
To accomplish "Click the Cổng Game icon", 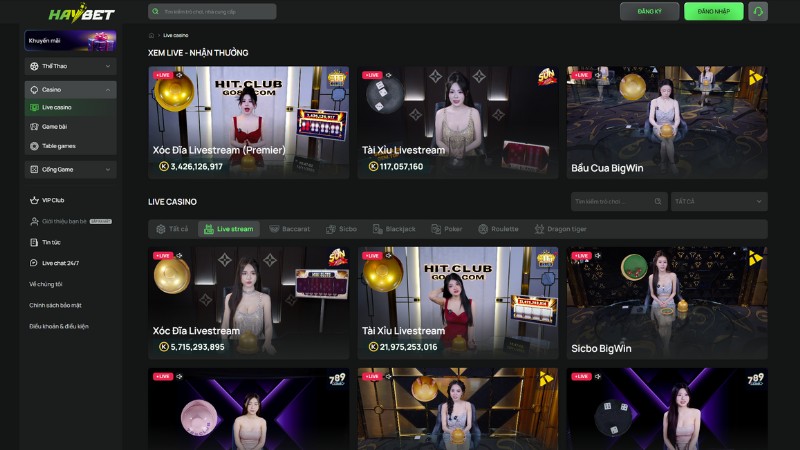I will coord(34,169).
